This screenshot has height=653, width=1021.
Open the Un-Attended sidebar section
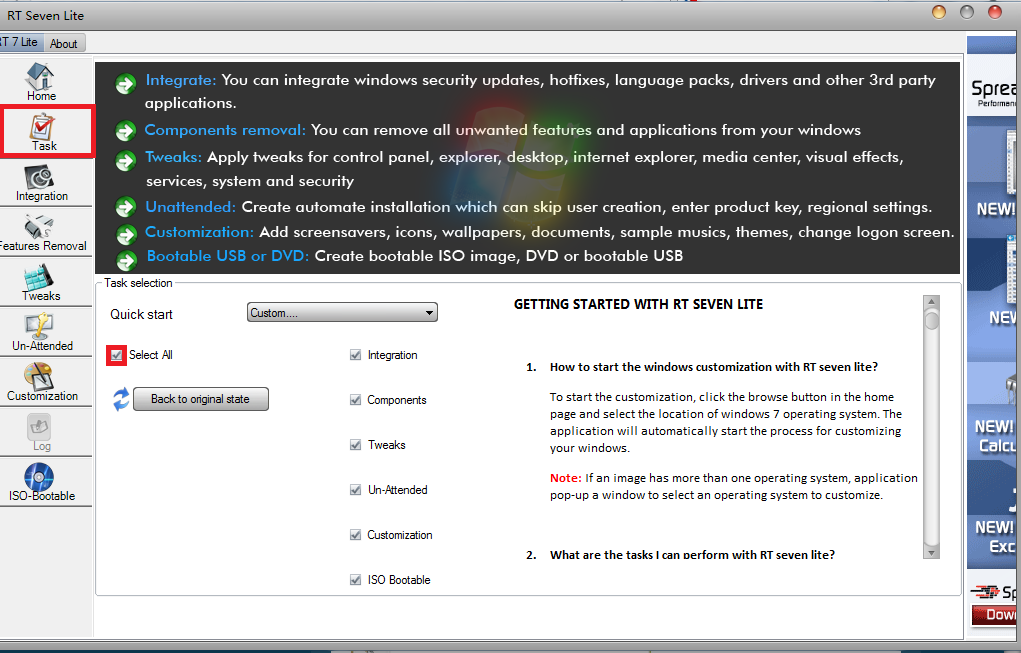tap(42, 333)
